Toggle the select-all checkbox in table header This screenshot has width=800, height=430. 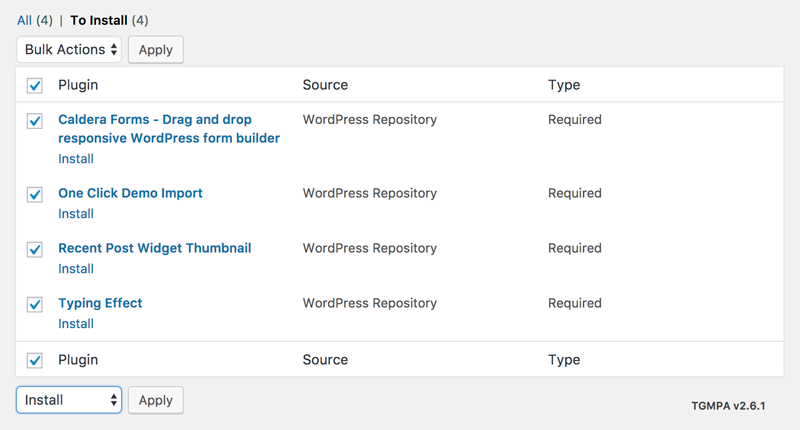point(35,85)
